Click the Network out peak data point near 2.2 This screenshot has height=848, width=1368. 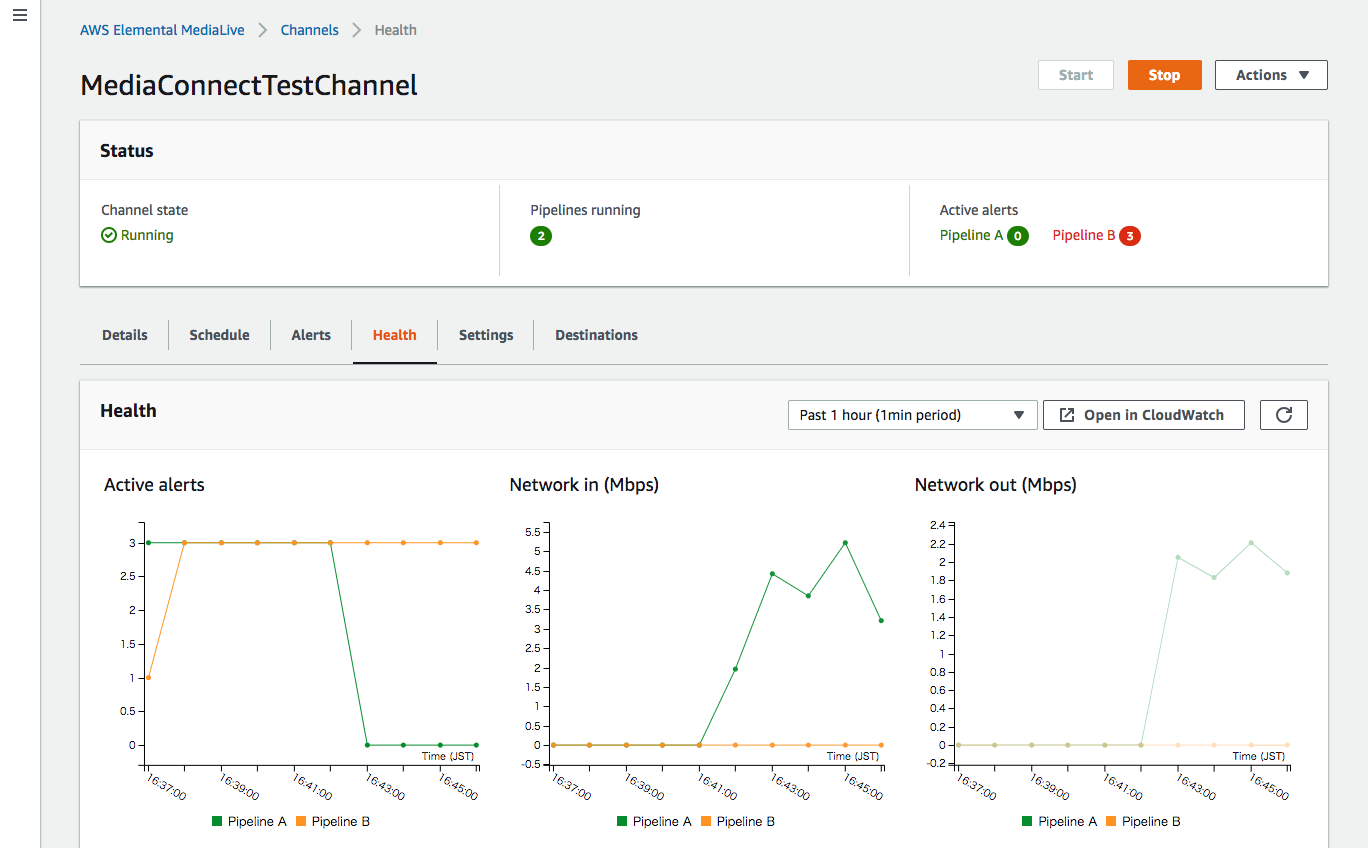tap(1251, 543)
